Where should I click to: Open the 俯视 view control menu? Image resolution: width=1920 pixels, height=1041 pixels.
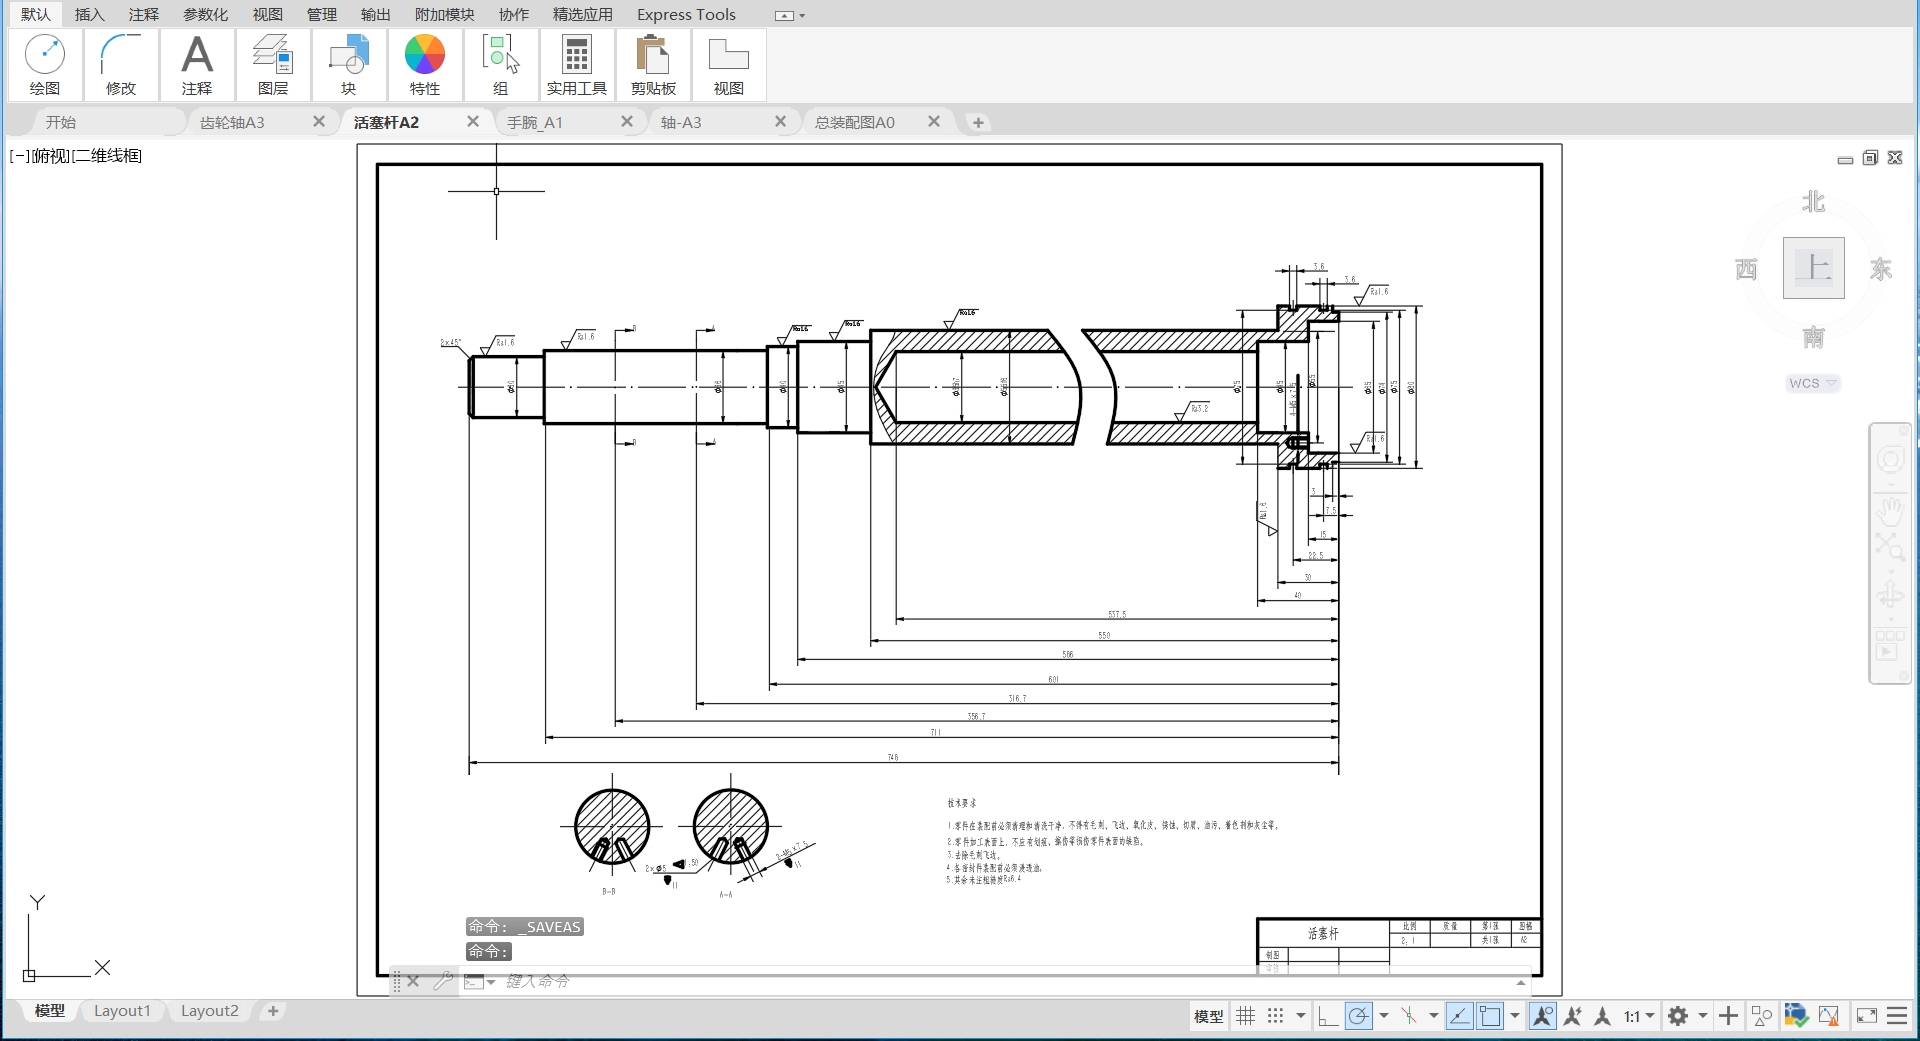(x=51, y=156)
